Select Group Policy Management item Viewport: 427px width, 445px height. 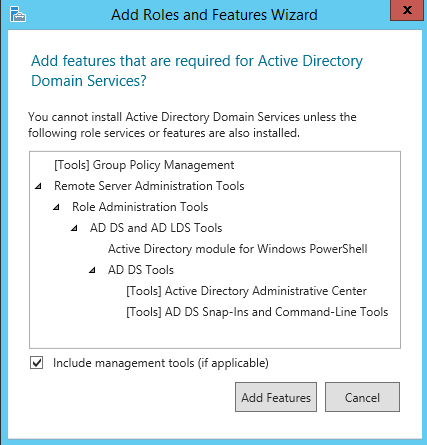coord(144,165)
